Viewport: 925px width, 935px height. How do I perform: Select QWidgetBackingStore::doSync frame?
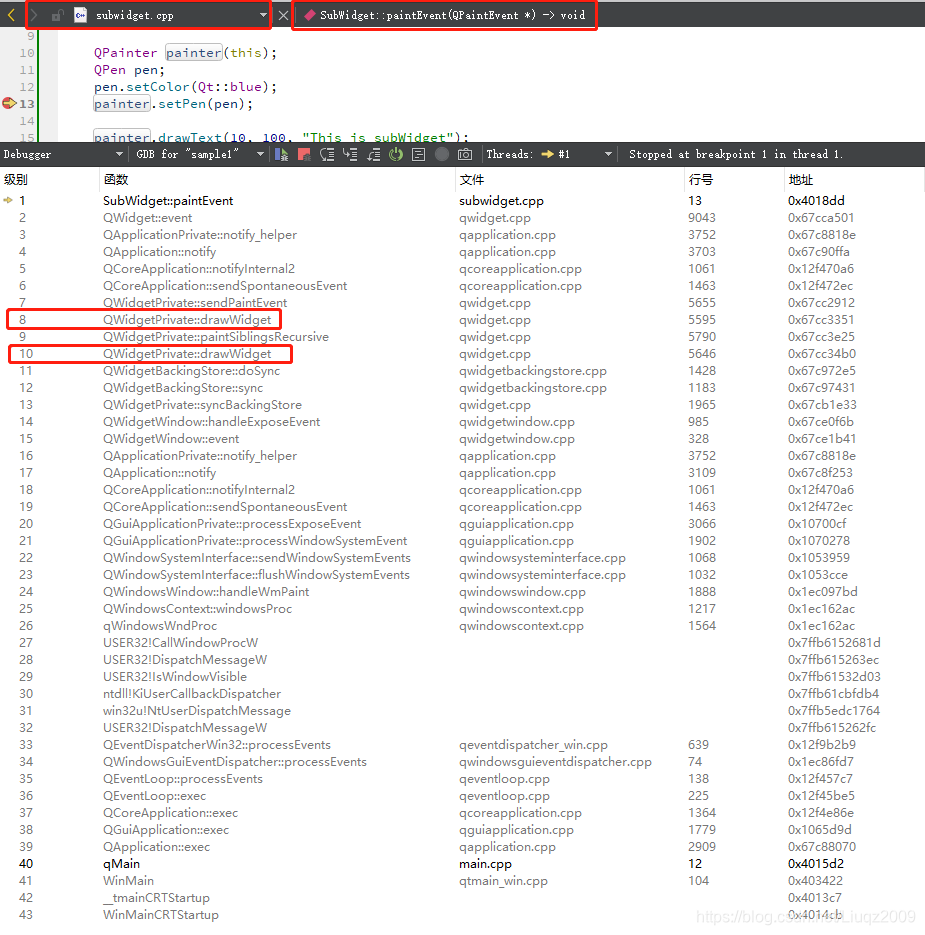coord(462,370)
